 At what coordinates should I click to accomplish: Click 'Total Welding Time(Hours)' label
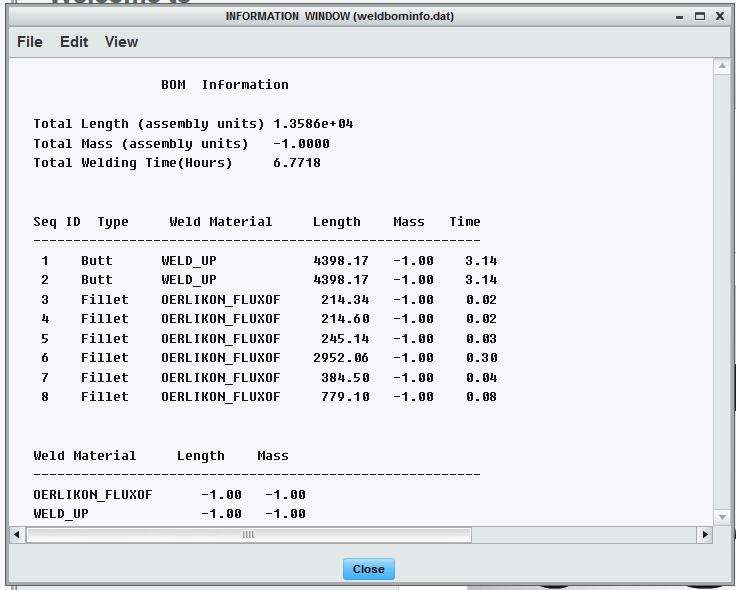(133, 163)
